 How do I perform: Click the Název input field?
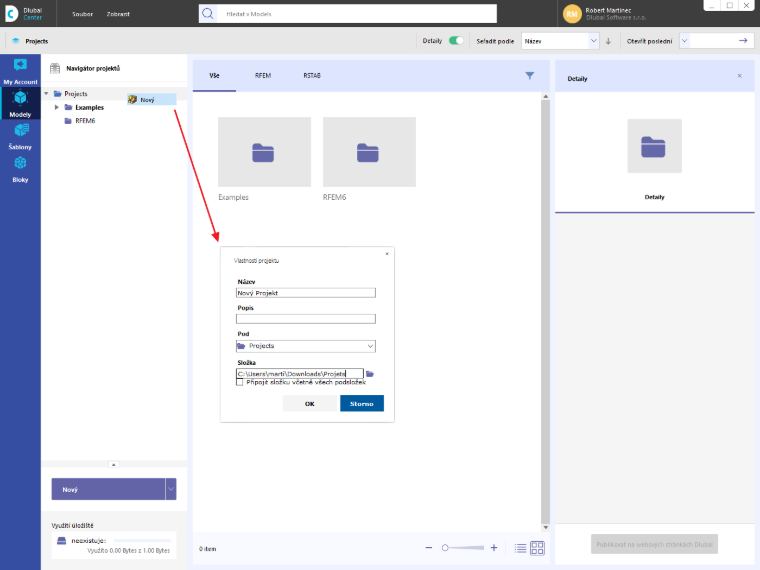point(306,293)
